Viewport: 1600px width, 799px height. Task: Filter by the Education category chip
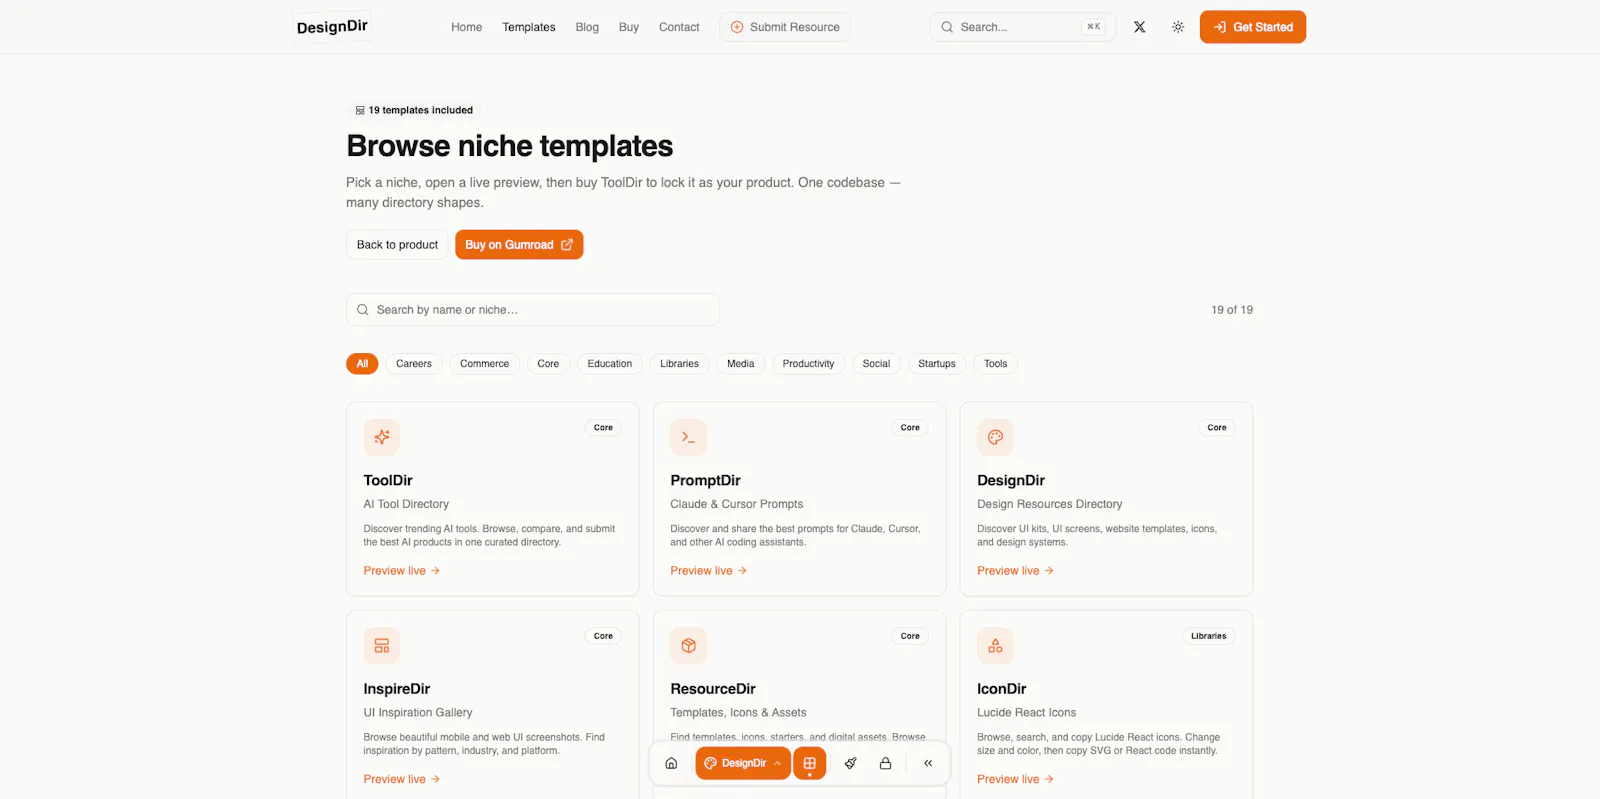[x=610, y=364]
